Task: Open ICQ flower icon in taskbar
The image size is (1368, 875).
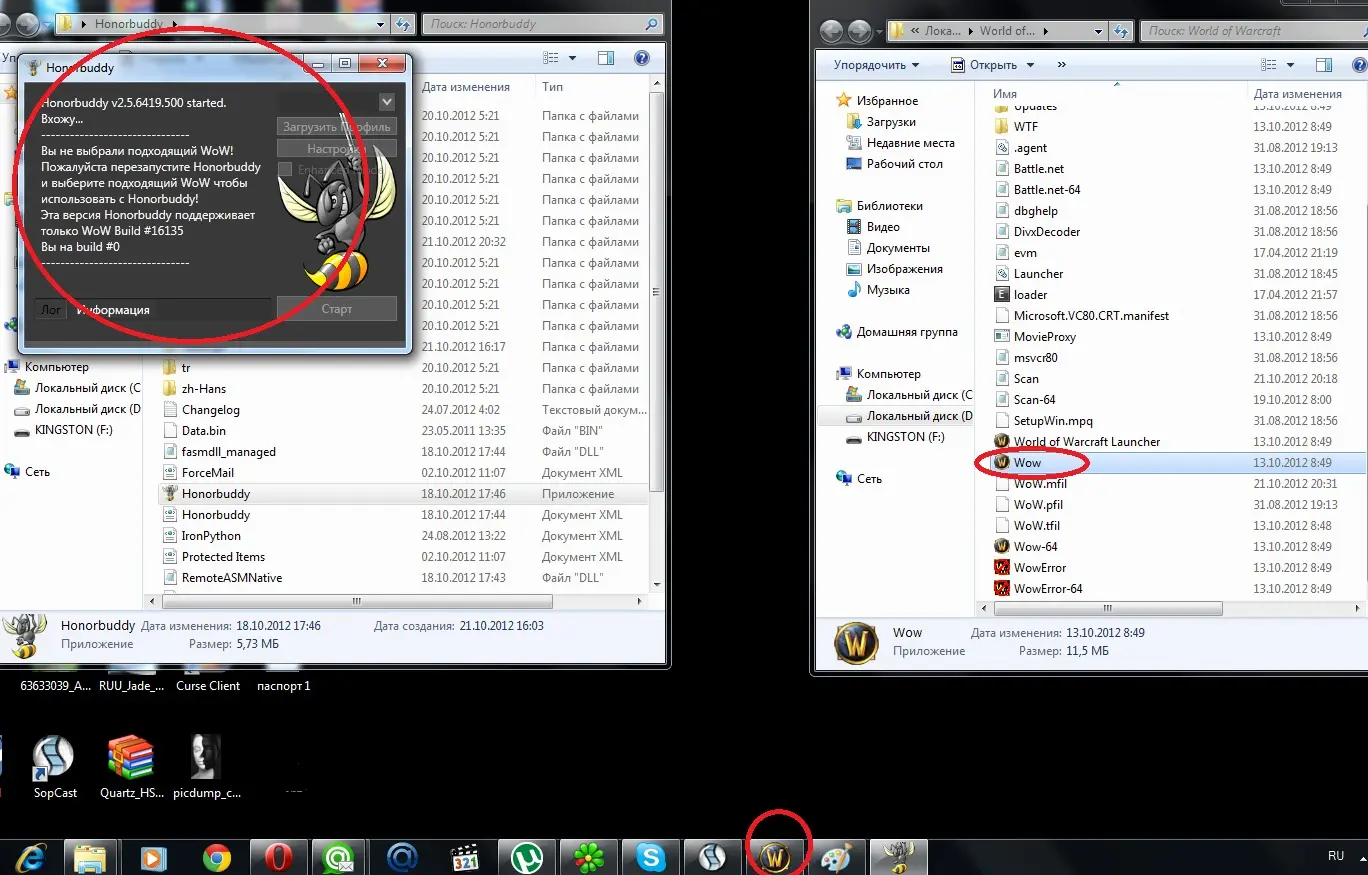Action: (x=588, y=857)
